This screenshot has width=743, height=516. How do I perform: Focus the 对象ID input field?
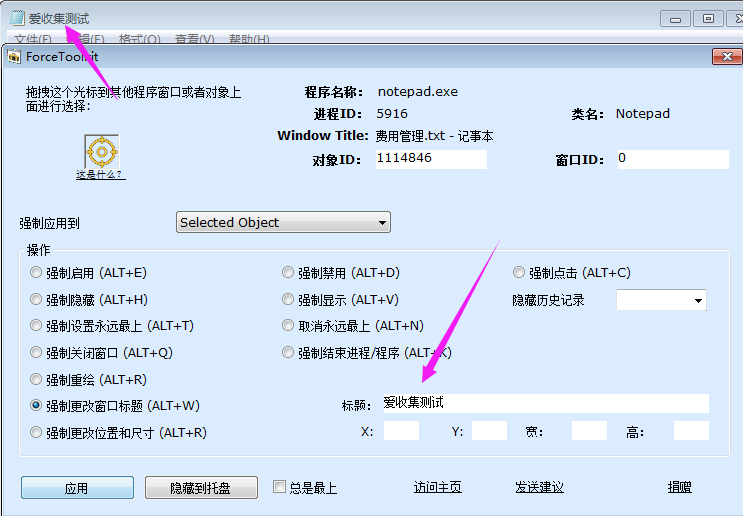(x=431, y=159)
